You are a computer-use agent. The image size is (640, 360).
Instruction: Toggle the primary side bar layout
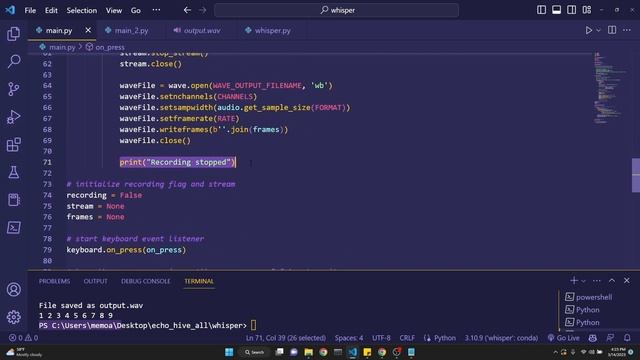[541, 10]
